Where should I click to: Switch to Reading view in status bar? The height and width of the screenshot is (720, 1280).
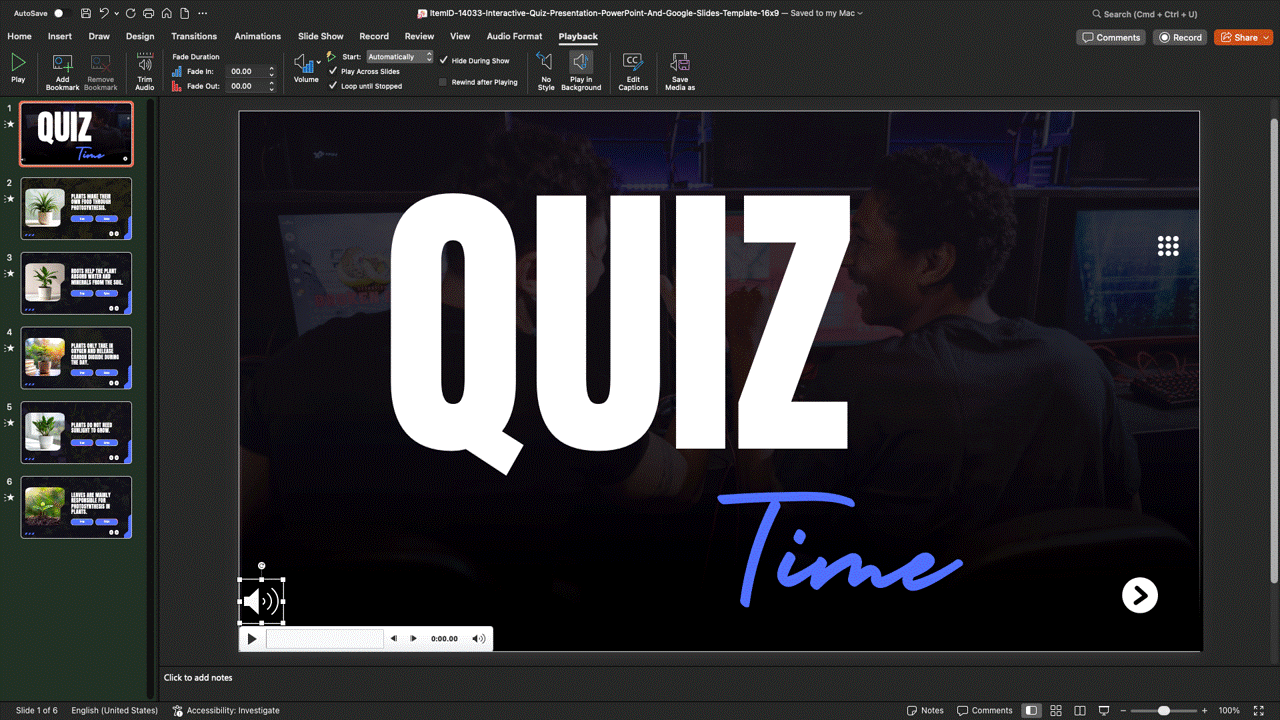1081,711
